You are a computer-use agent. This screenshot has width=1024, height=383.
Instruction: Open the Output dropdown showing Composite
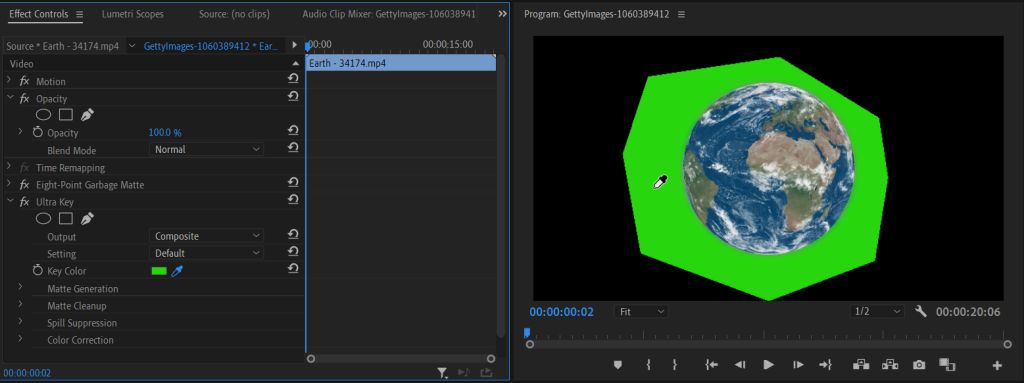coord(207,236)
